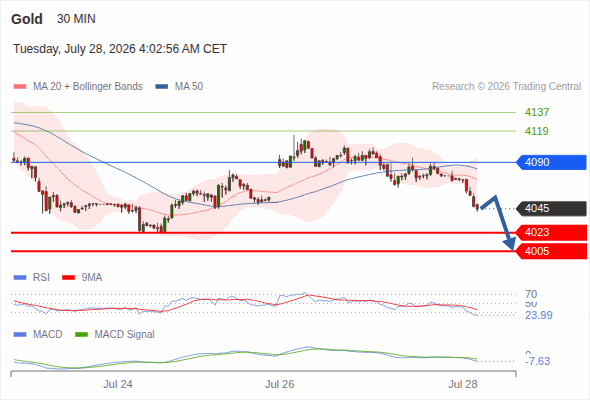Select the 4023 support price tag
This screenshot has height=400, width=590.
point(552,233)
